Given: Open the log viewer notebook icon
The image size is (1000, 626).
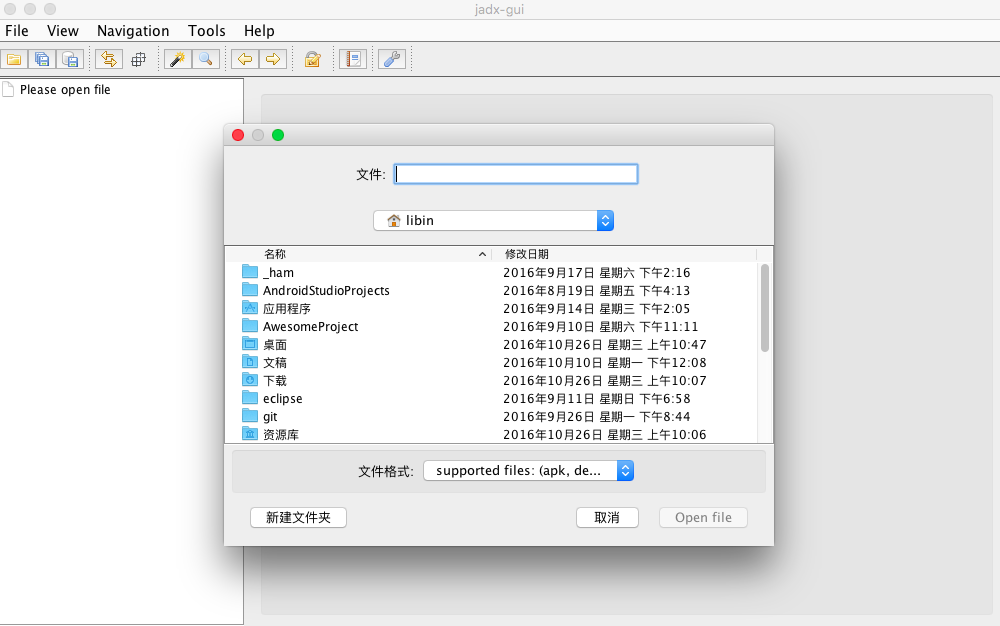Looking at the screenshot, I should [x=353, y=59].
